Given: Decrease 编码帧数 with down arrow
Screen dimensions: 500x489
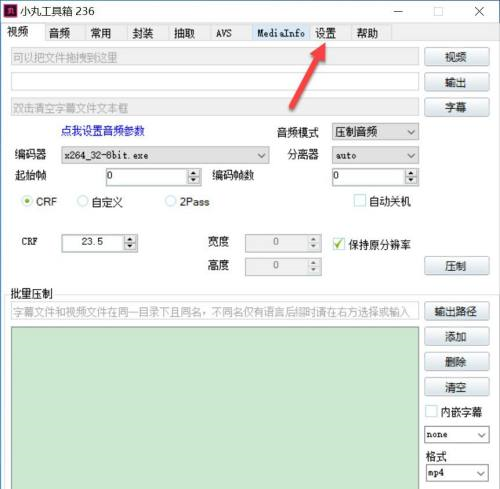Looking at the screenshot, I should click(411, 180).
